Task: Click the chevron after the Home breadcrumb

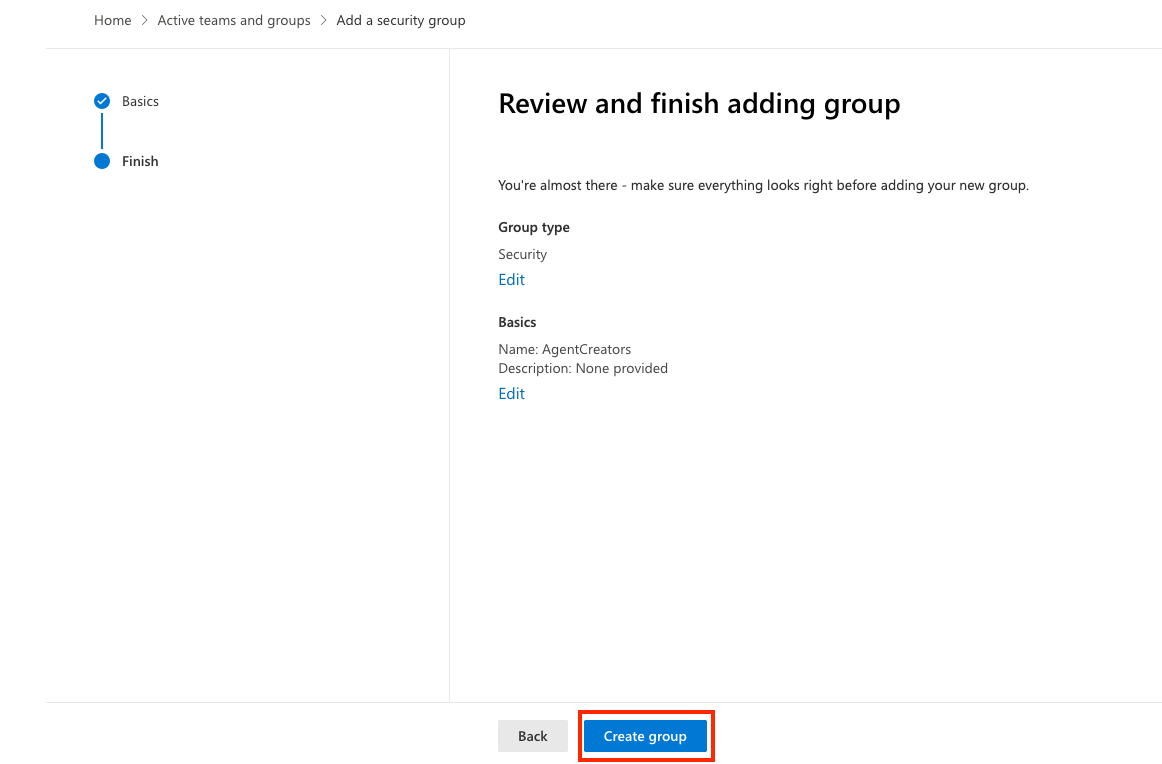Action: (x=145, y=20)
